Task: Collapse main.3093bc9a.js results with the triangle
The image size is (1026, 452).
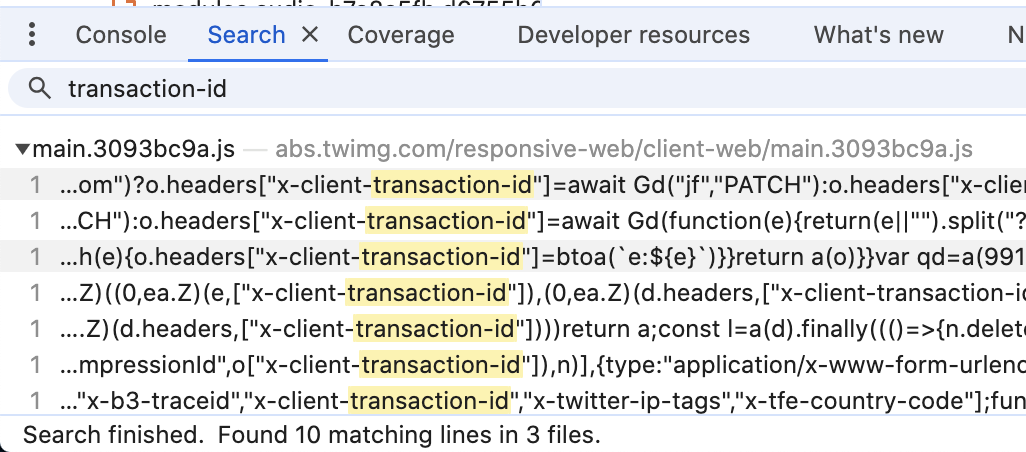Action: 22,150
